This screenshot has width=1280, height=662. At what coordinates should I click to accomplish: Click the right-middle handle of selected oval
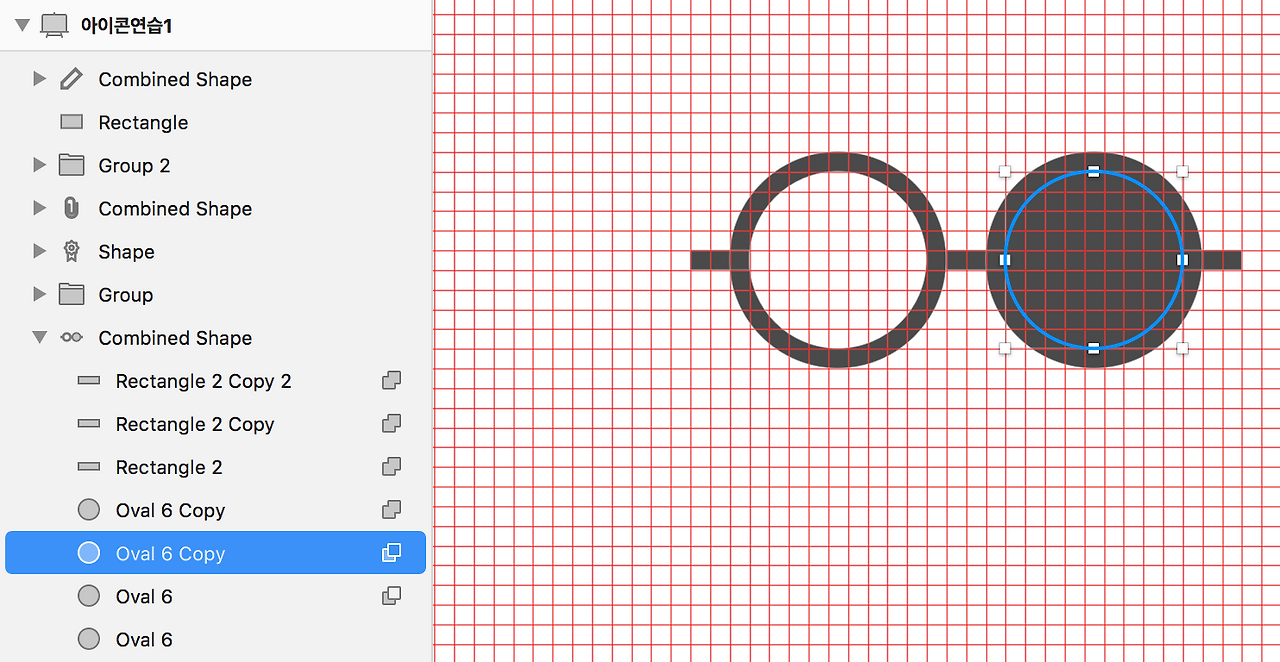(1182, 260)
